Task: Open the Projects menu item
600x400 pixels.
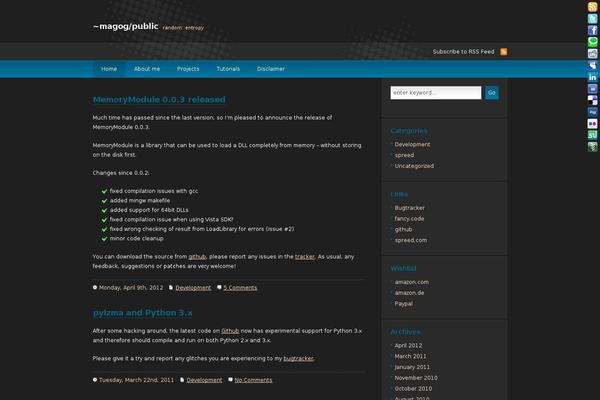Action: (x=188, y=69)
